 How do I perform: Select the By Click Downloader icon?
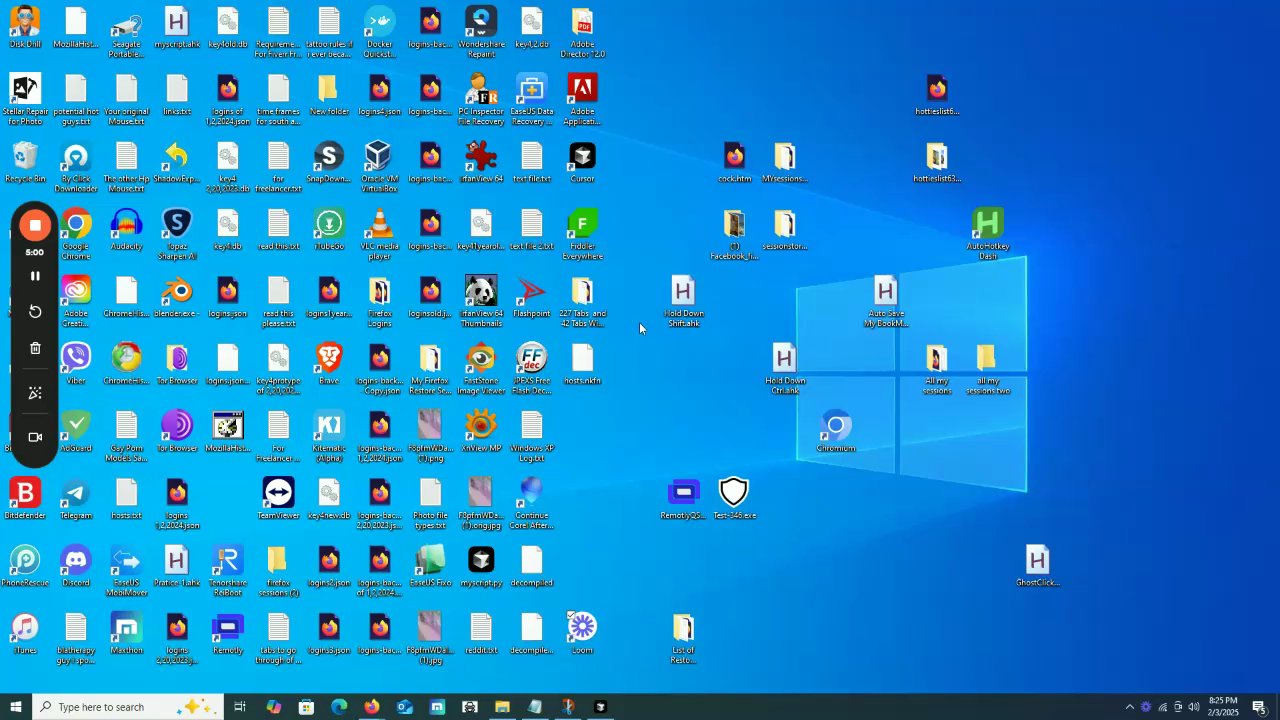click(76, 167)
